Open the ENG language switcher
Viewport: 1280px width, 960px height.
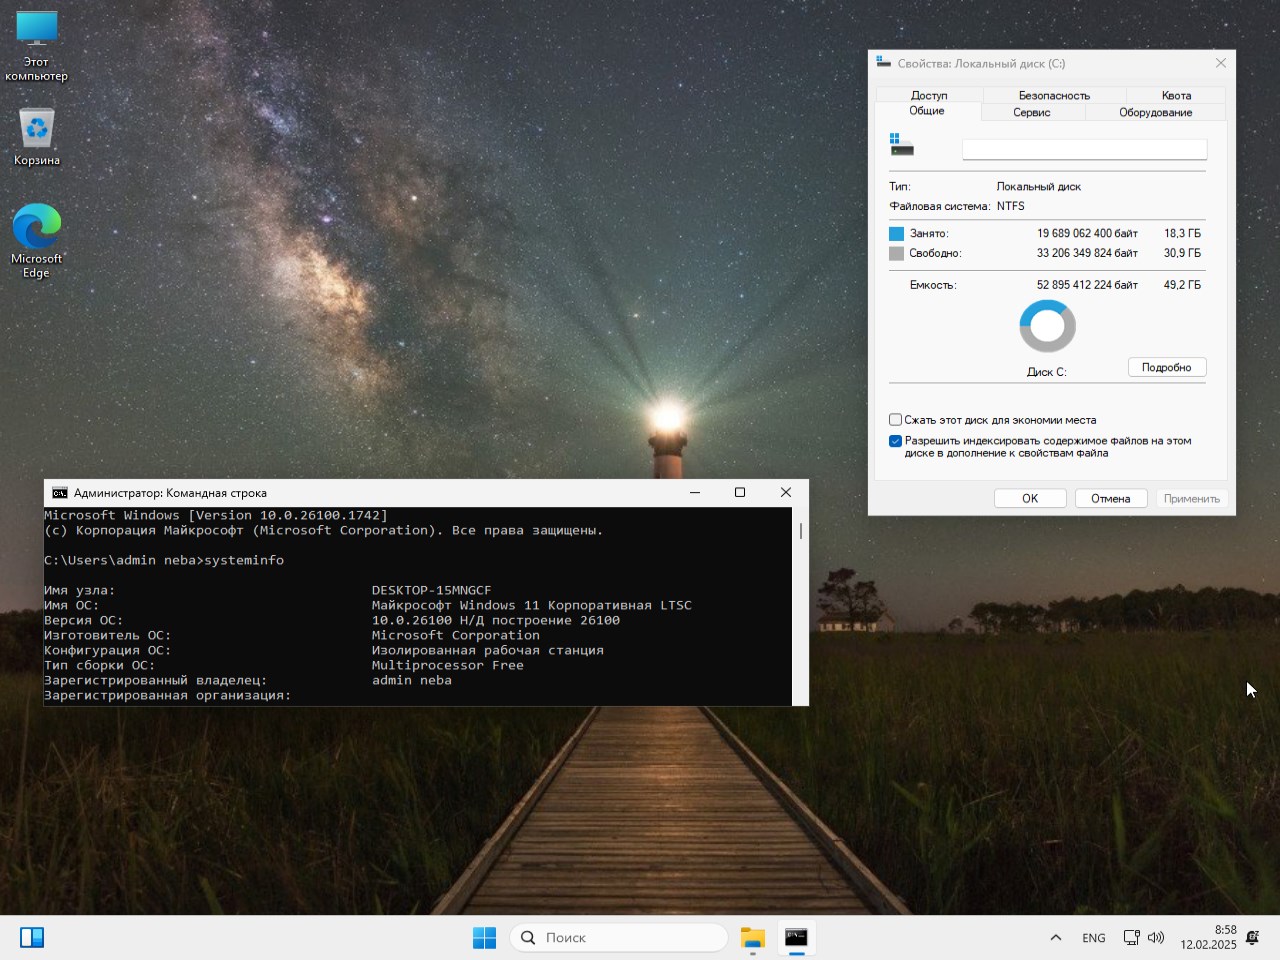[x=1093, y=938]
